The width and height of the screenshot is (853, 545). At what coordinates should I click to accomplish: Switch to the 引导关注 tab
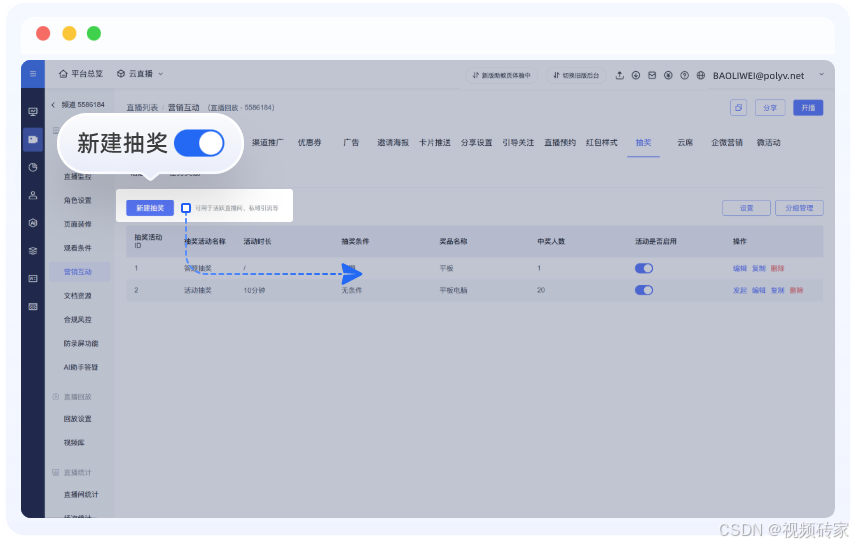518,143
